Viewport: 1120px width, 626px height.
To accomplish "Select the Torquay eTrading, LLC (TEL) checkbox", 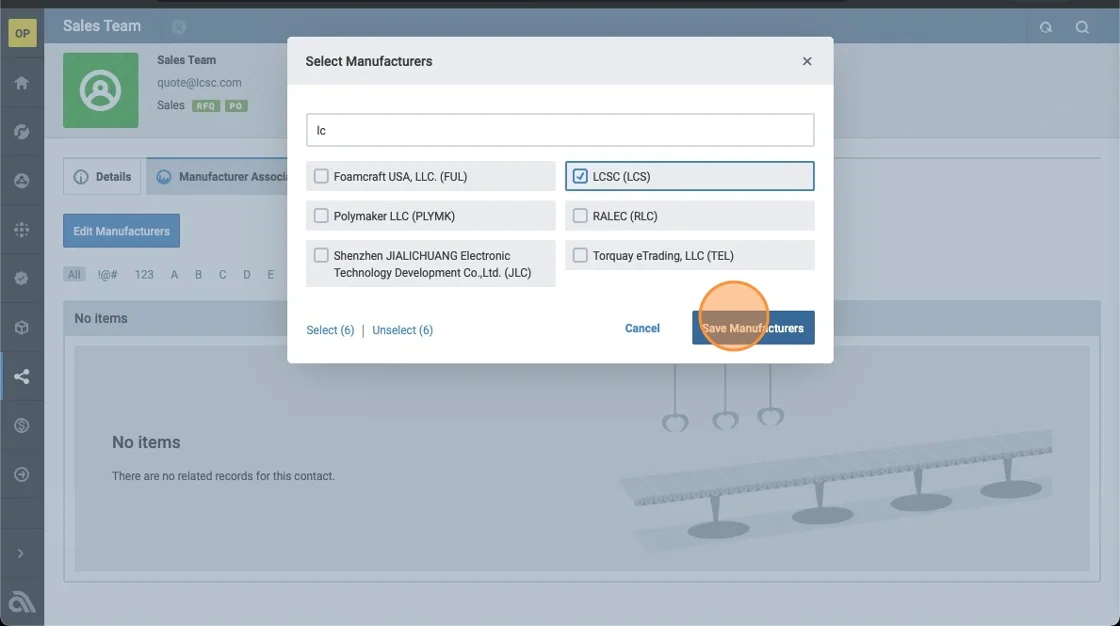I will 580,256.
